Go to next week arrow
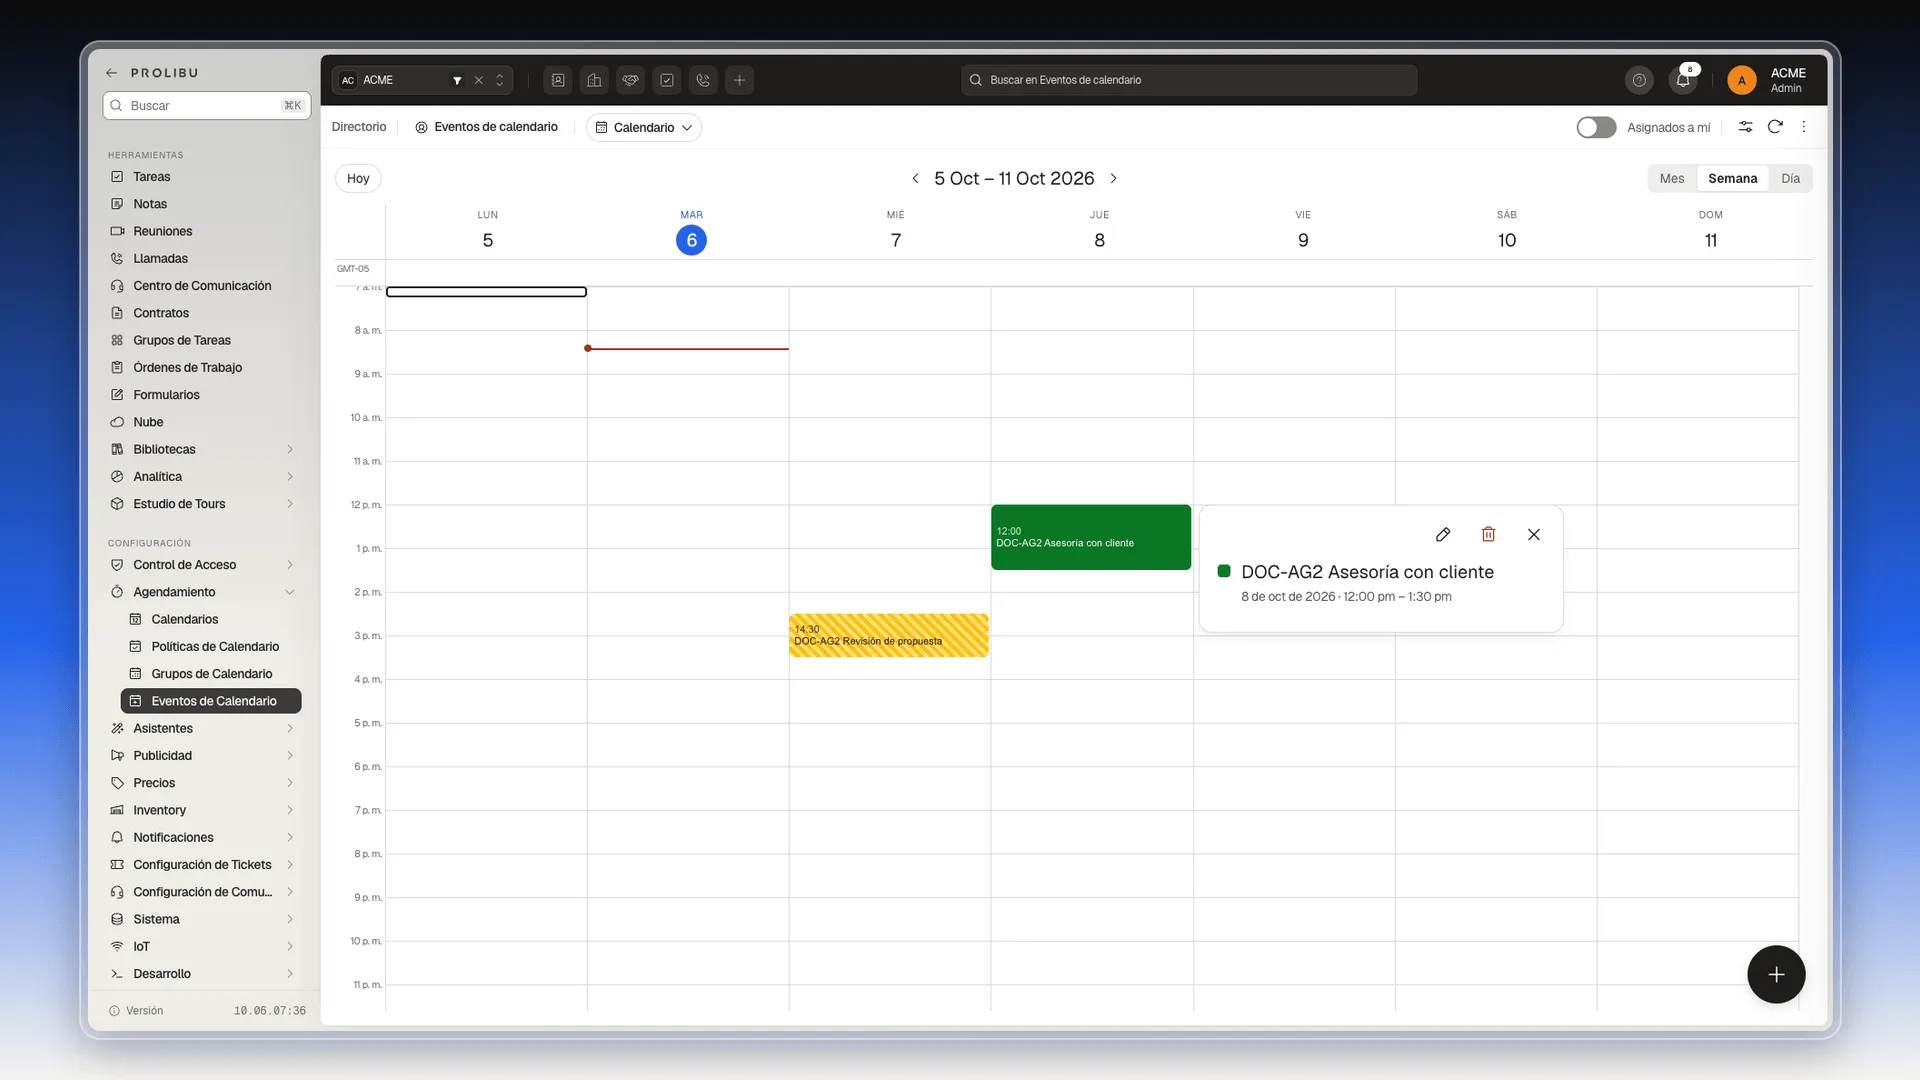 point(1113,178)
